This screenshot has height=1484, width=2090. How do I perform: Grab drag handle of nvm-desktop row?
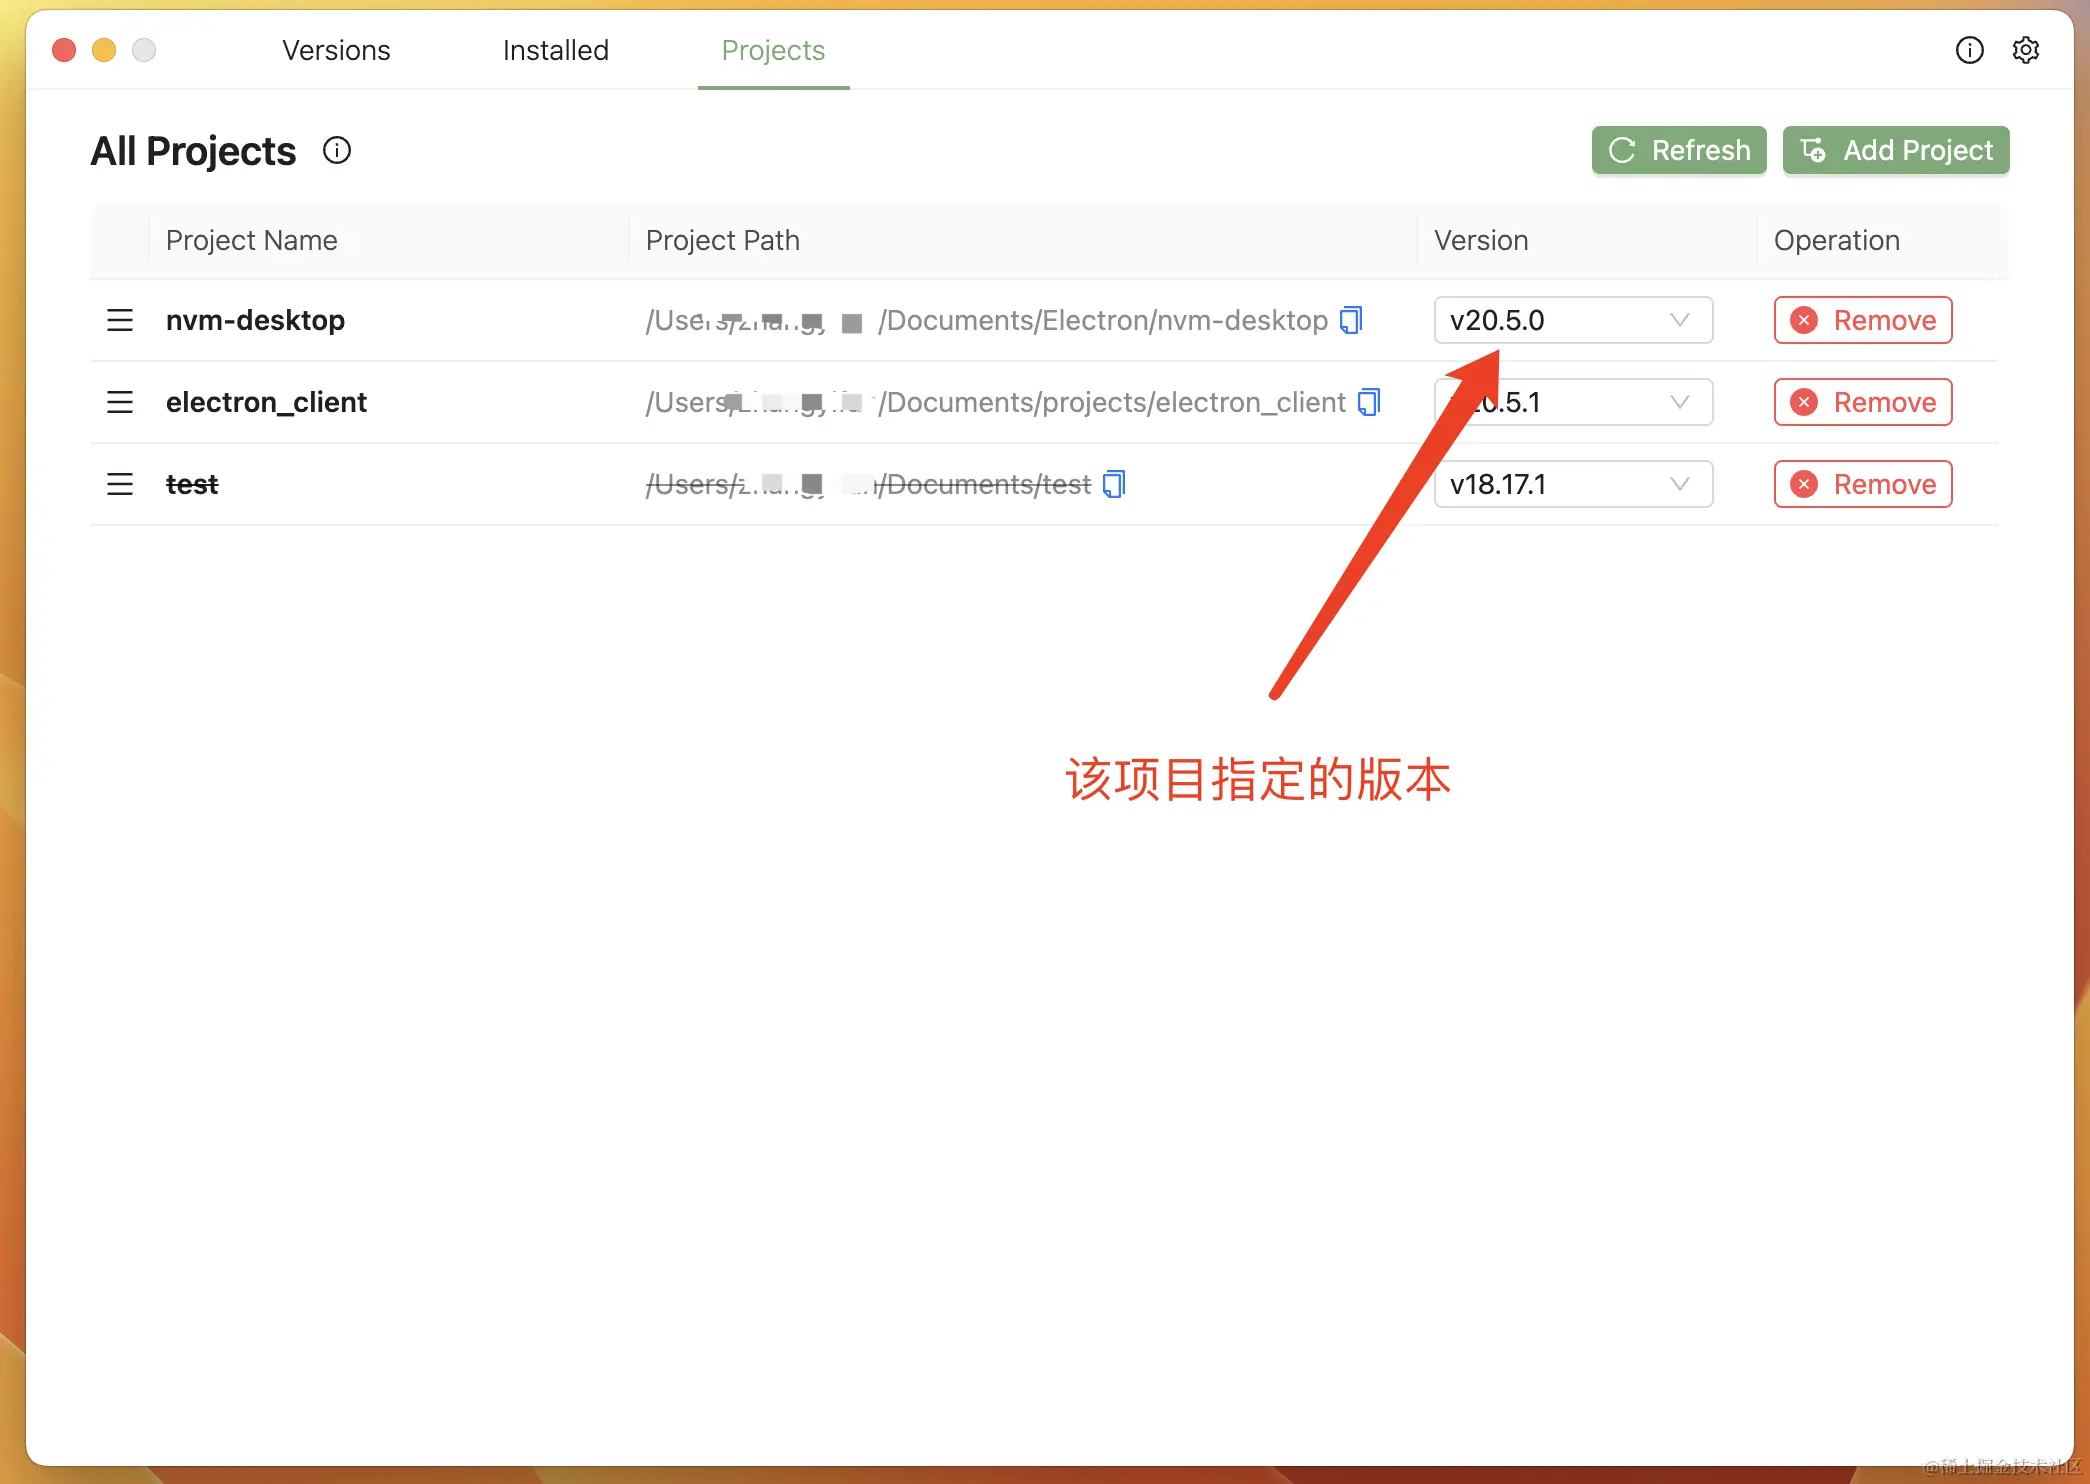[x=120, y=320]
